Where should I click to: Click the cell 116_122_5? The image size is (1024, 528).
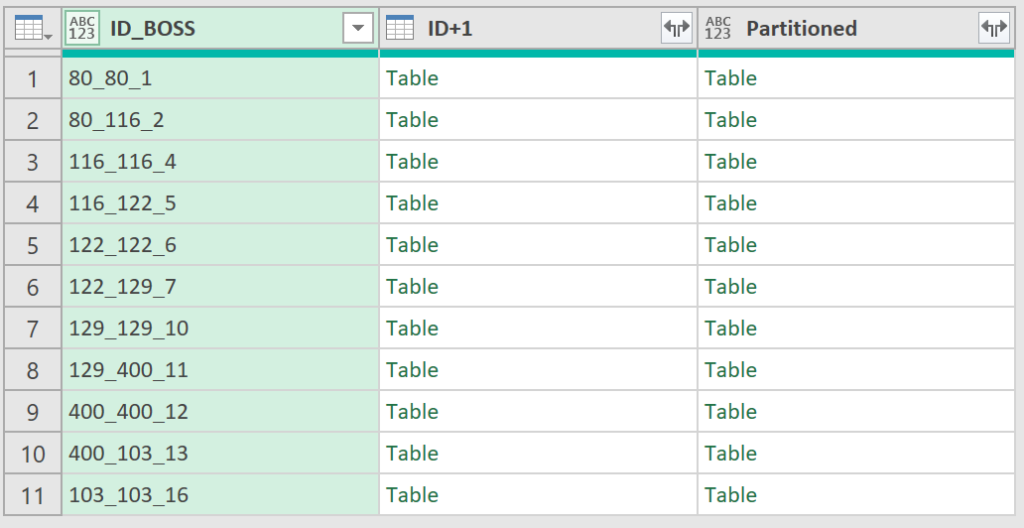tap(221, 203)
